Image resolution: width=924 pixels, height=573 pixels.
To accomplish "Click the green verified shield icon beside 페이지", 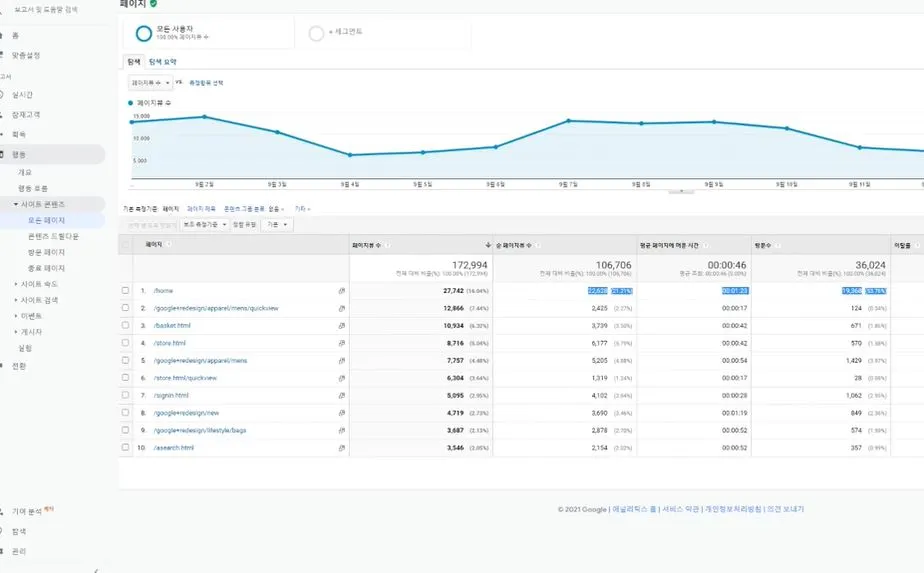I will point(153,4).
